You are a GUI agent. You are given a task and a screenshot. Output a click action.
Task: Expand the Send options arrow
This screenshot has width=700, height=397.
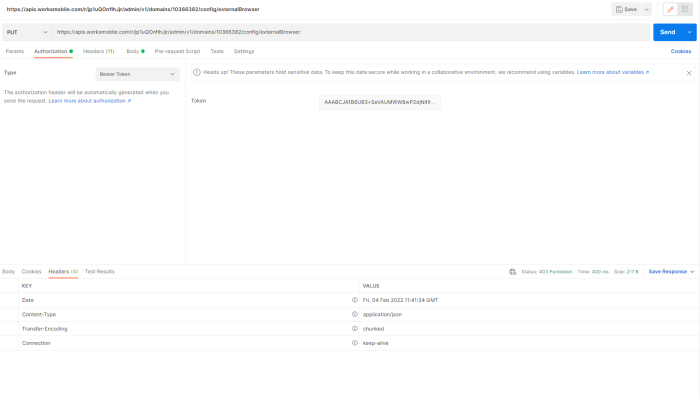coord(689,32)
